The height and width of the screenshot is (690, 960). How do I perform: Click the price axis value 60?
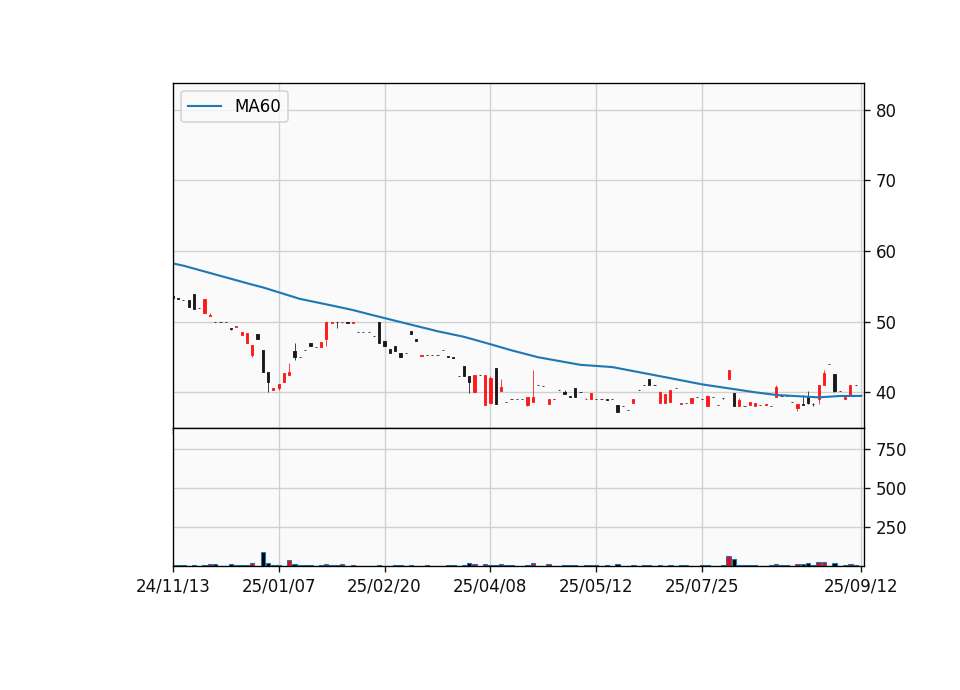886,252
